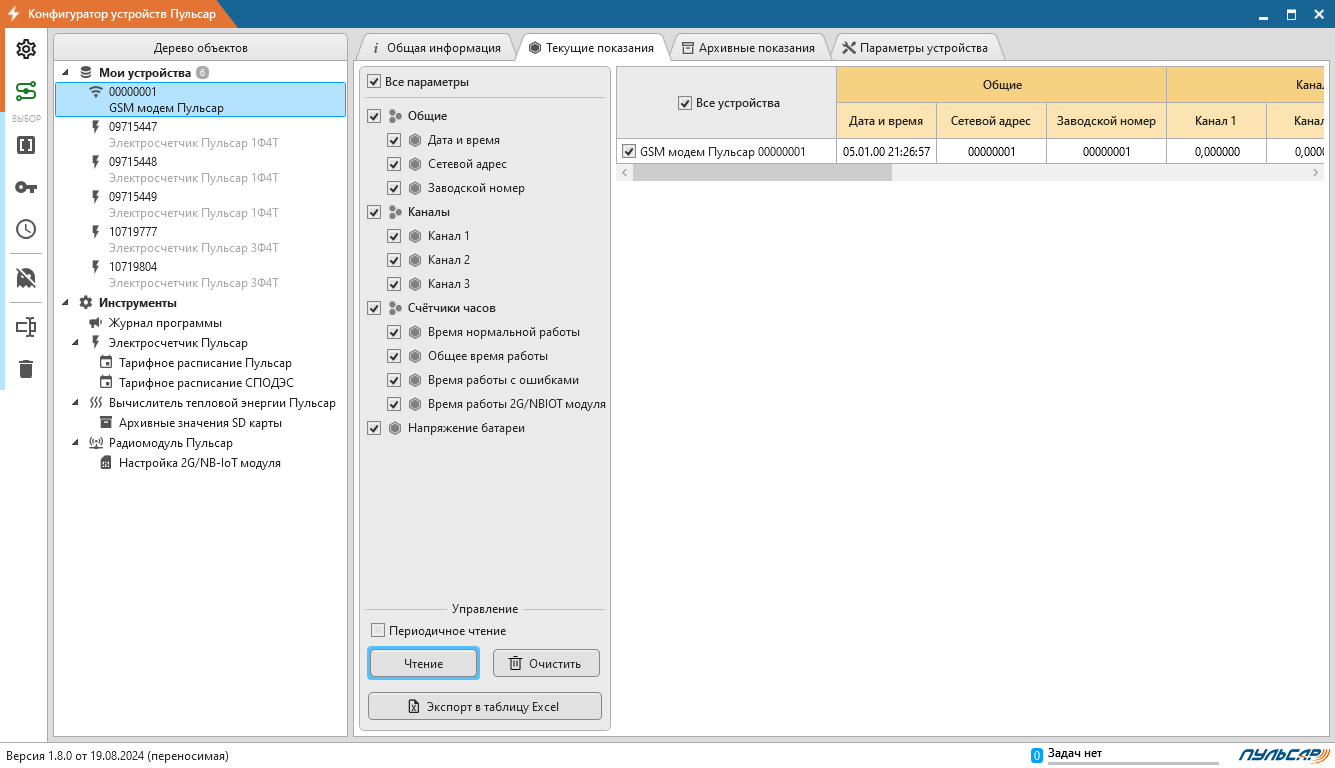This screenshot has width=1335, height=768.
Task: Click the square bracket sidebar icon above the key
Action: [26, 145]
